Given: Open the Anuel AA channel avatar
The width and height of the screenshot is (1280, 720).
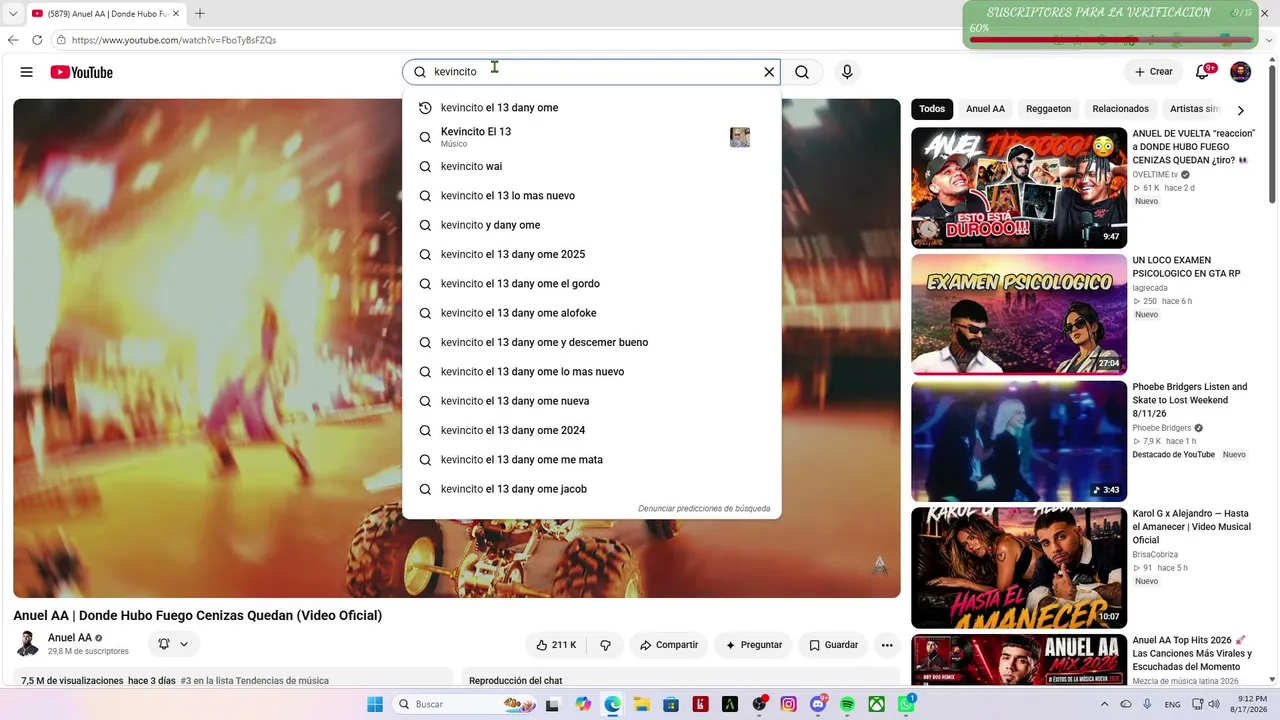Looking at the screenshot, I should click(28, 644).
